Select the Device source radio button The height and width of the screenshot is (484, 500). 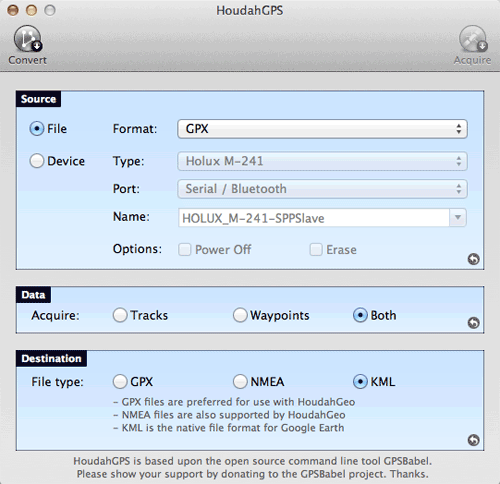tap(37, 161)
